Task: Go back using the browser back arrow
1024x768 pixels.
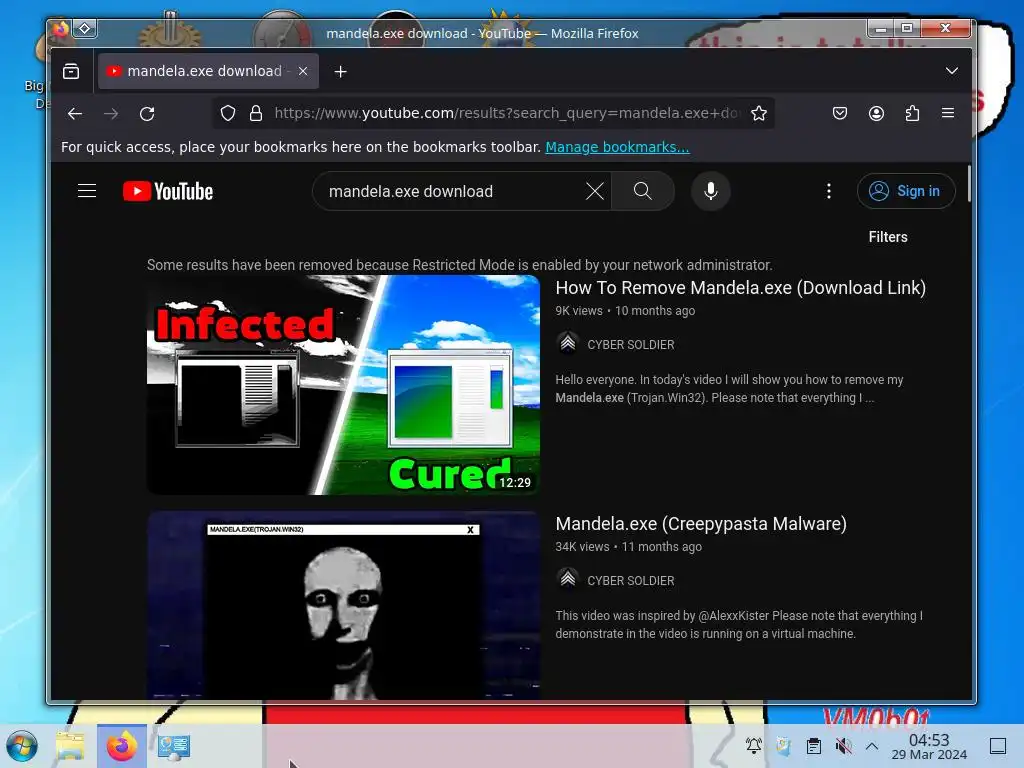Action: [x=75, y=114]
